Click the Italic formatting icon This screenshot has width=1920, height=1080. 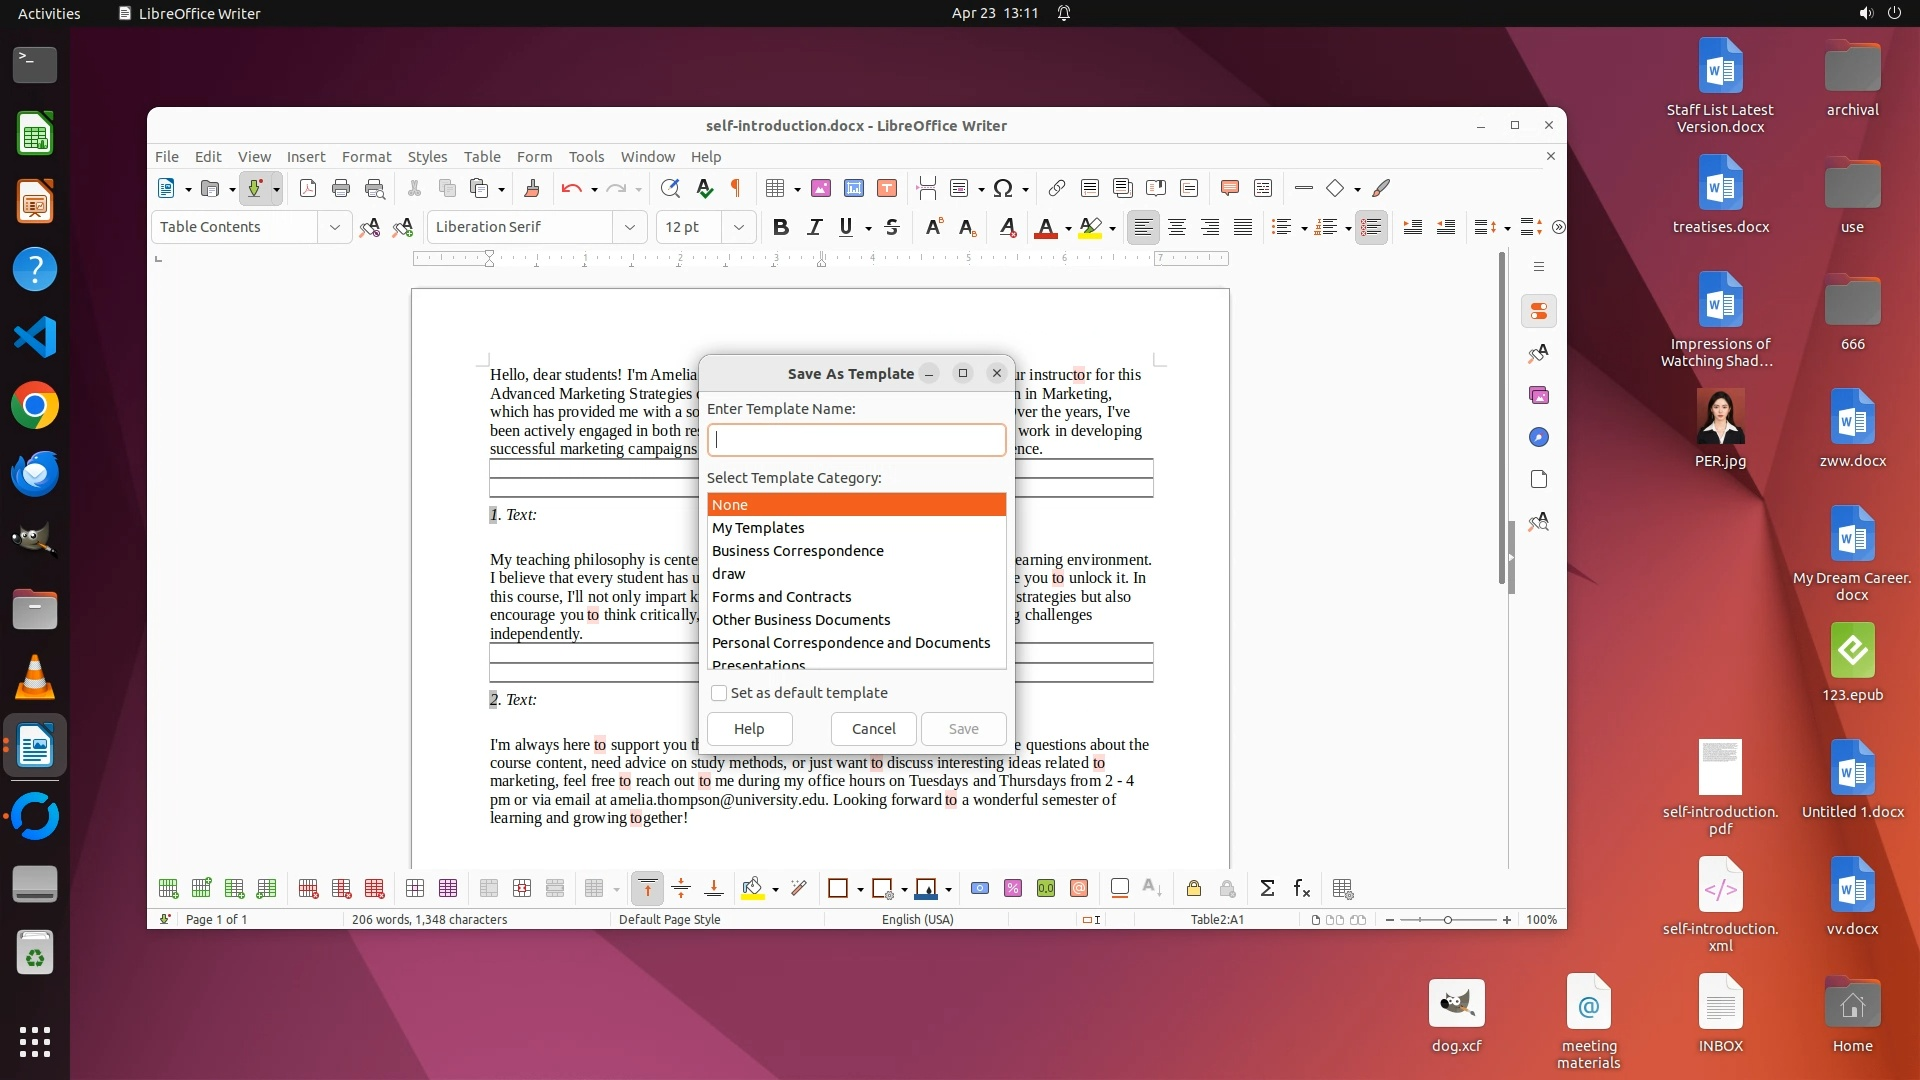click(814, 228)
